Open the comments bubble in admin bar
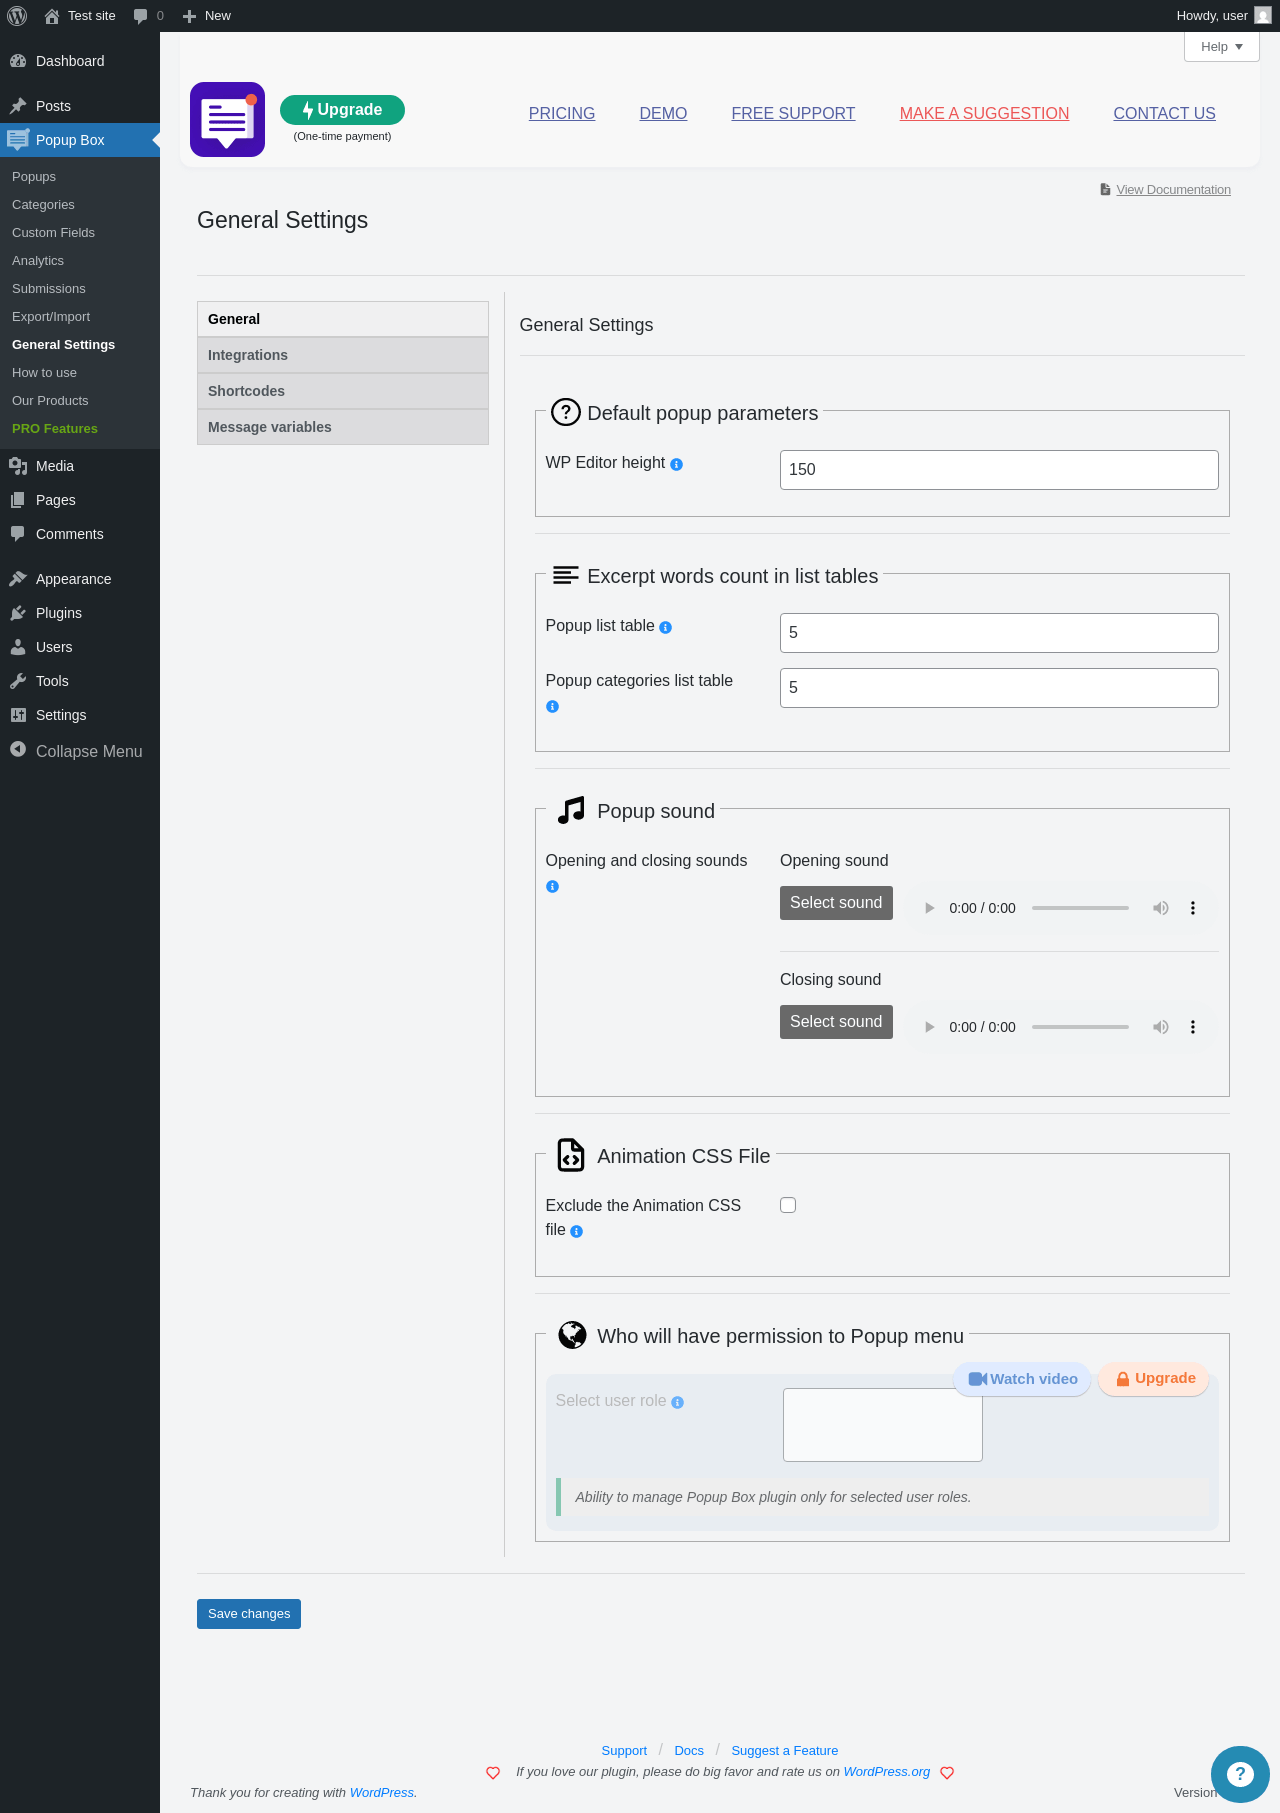The image size is (1280, 1813). pyautogui.click(x=141, y=16)
